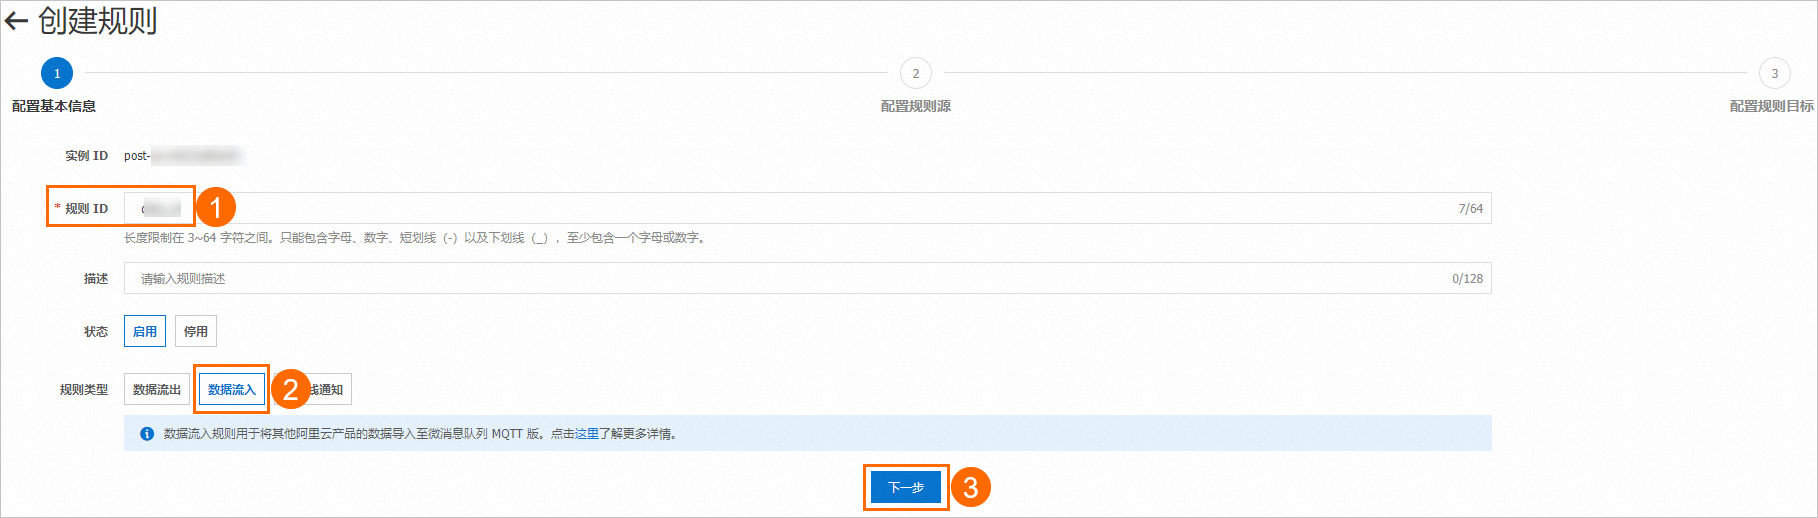Click the 状态 label
Viewport: 1818px width, 518px height.
[x=96, y=332]
